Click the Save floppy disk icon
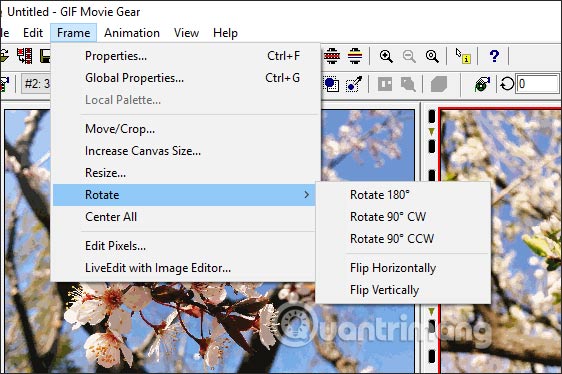The height and width of the screenshot is (374, 562). pyautogui.click(x=45, y=56)
